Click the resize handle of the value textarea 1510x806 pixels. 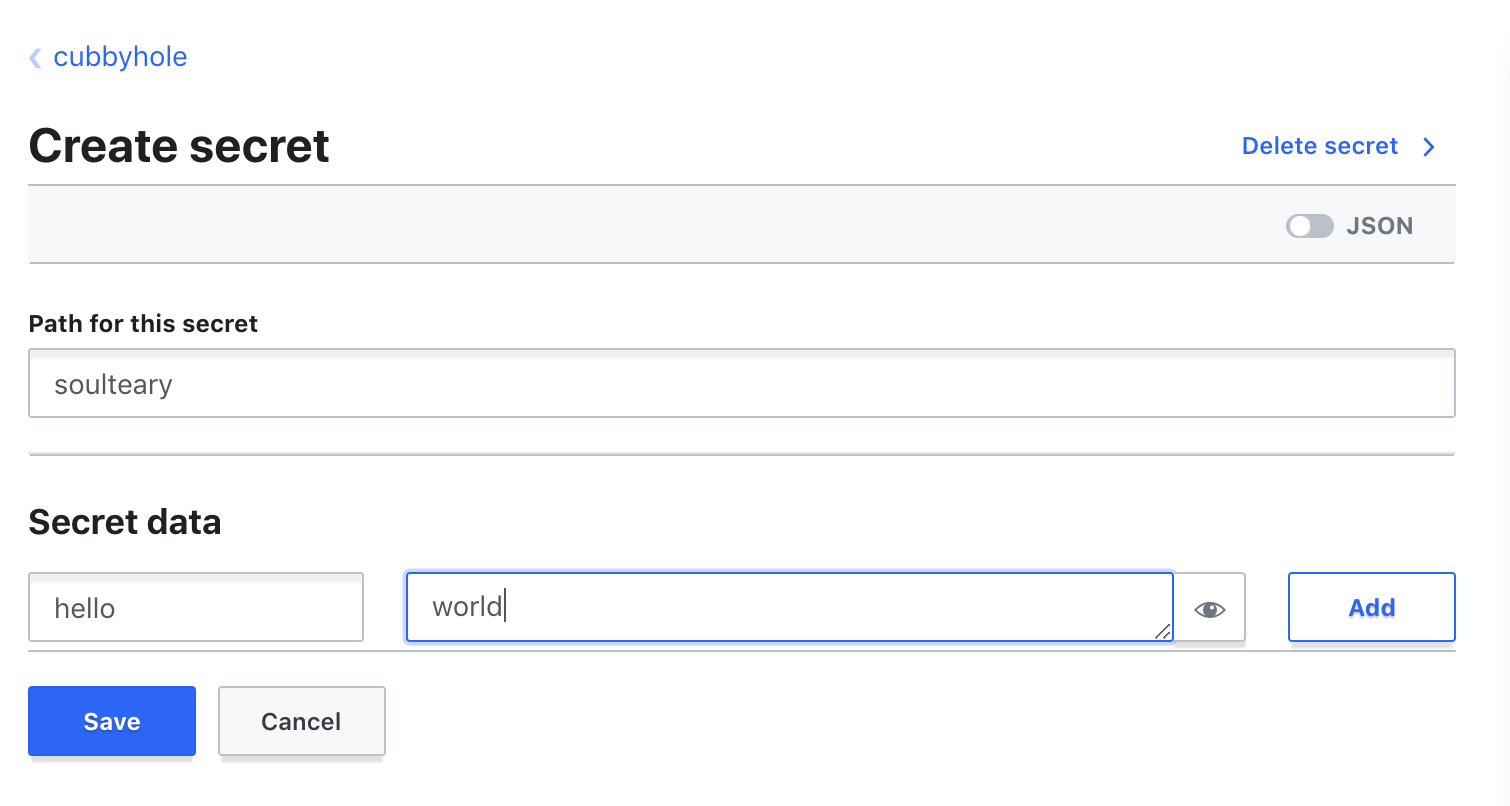pos(1162,631)
